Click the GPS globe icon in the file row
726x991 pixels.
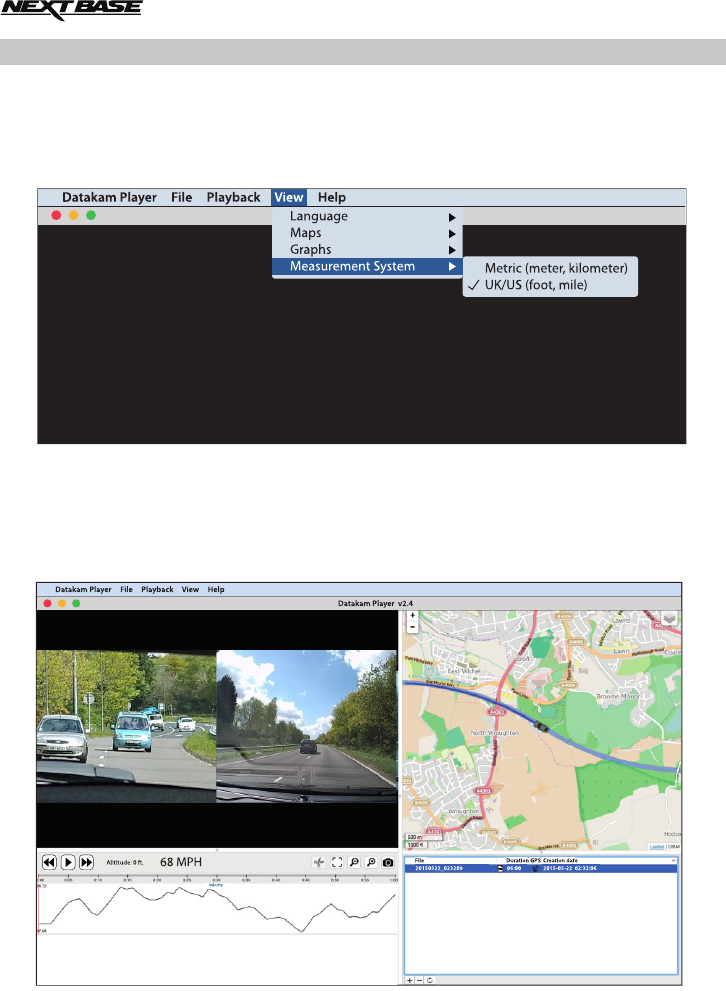[536, 868]
